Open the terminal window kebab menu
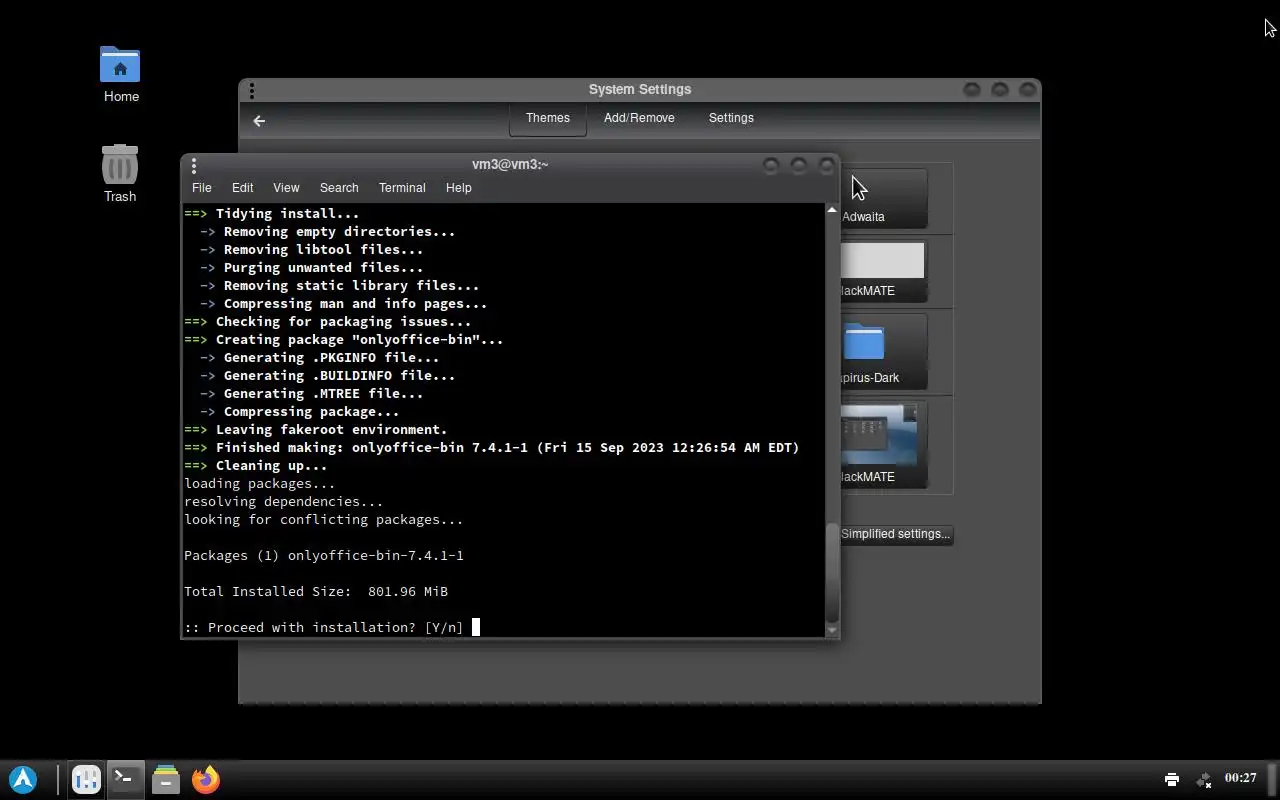1280x800 pixels. click(194, 166)
